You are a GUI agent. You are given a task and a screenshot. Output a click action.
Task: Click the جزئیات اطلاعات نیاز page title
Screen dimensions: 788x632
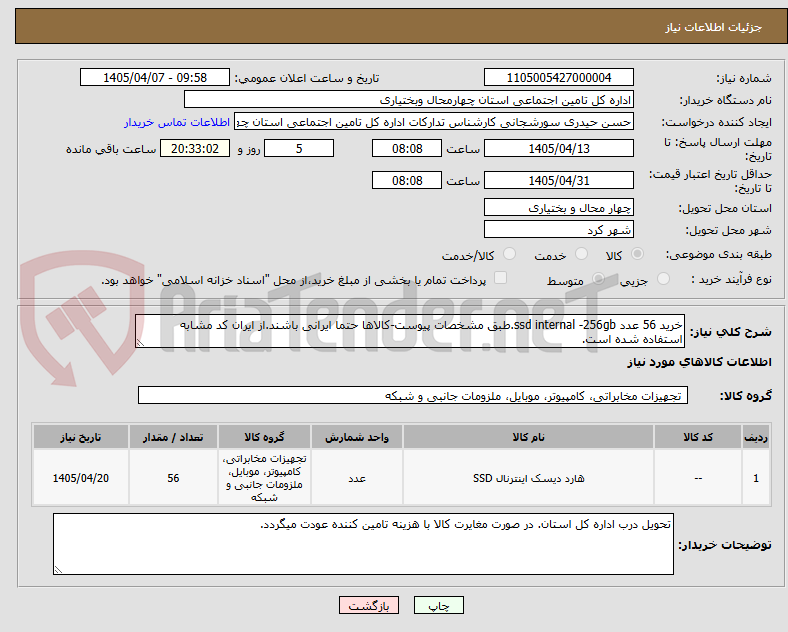714,27
